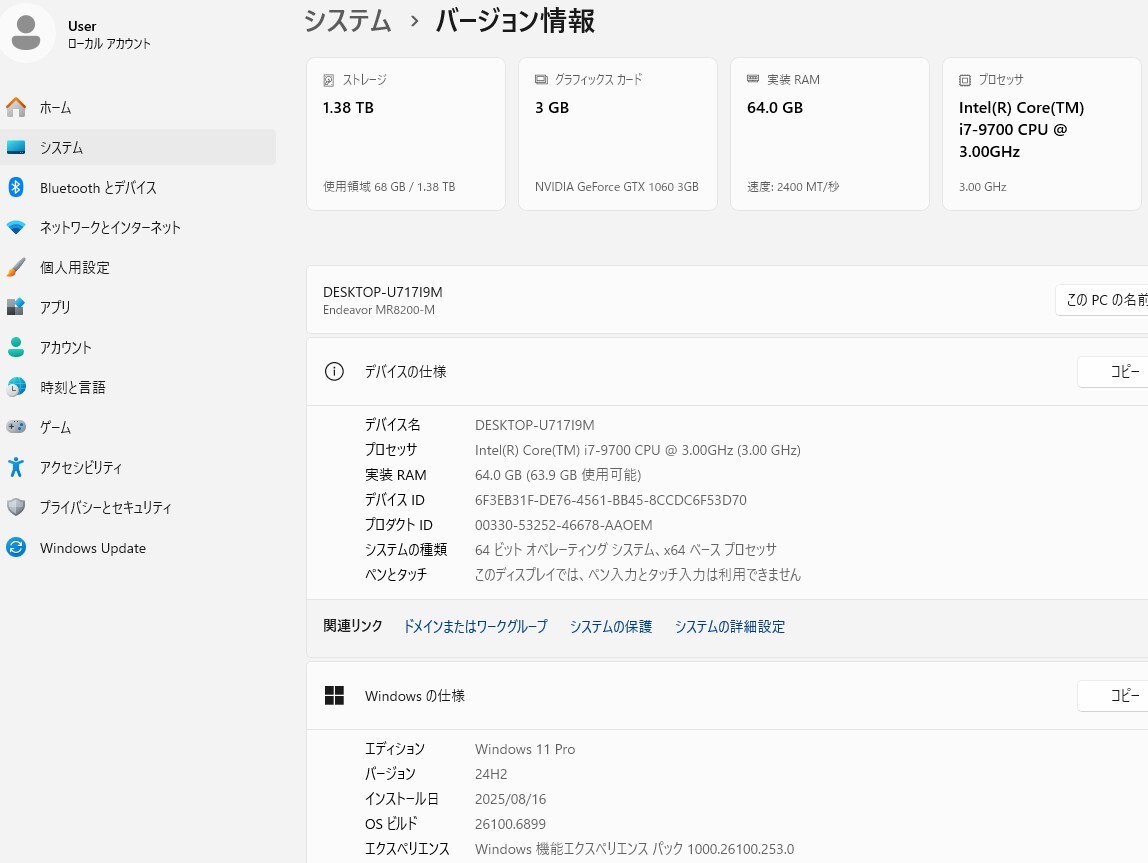This screenshot has height=863, width=1148.
Task: Copy Windows specifications with コピー button
Action: (1117, 696)
